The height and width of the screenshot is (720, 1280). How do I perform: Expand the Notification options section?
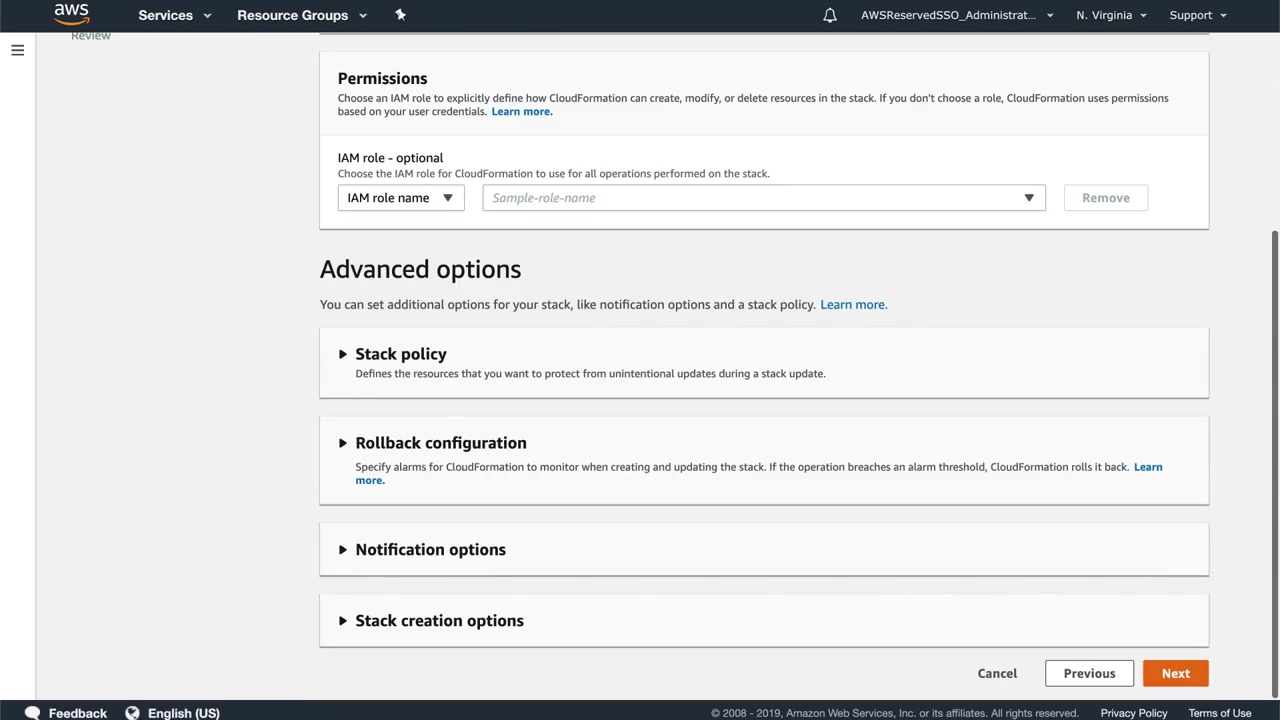430,550
